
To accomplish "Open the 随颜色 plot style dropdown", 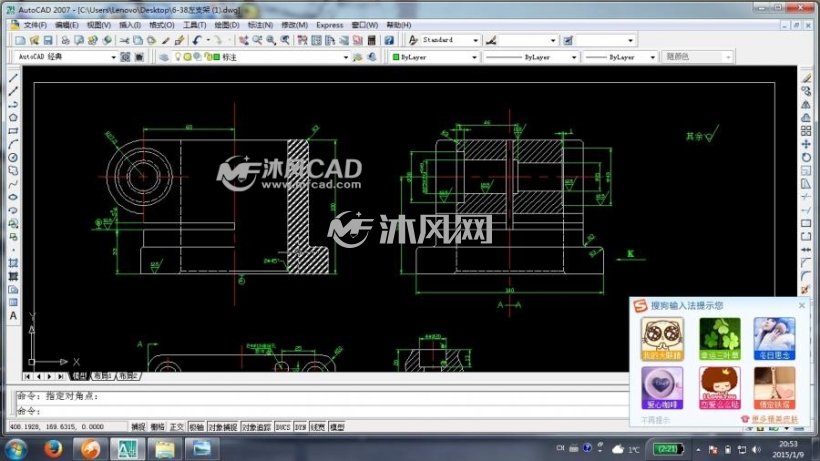I will coord(727,57).
